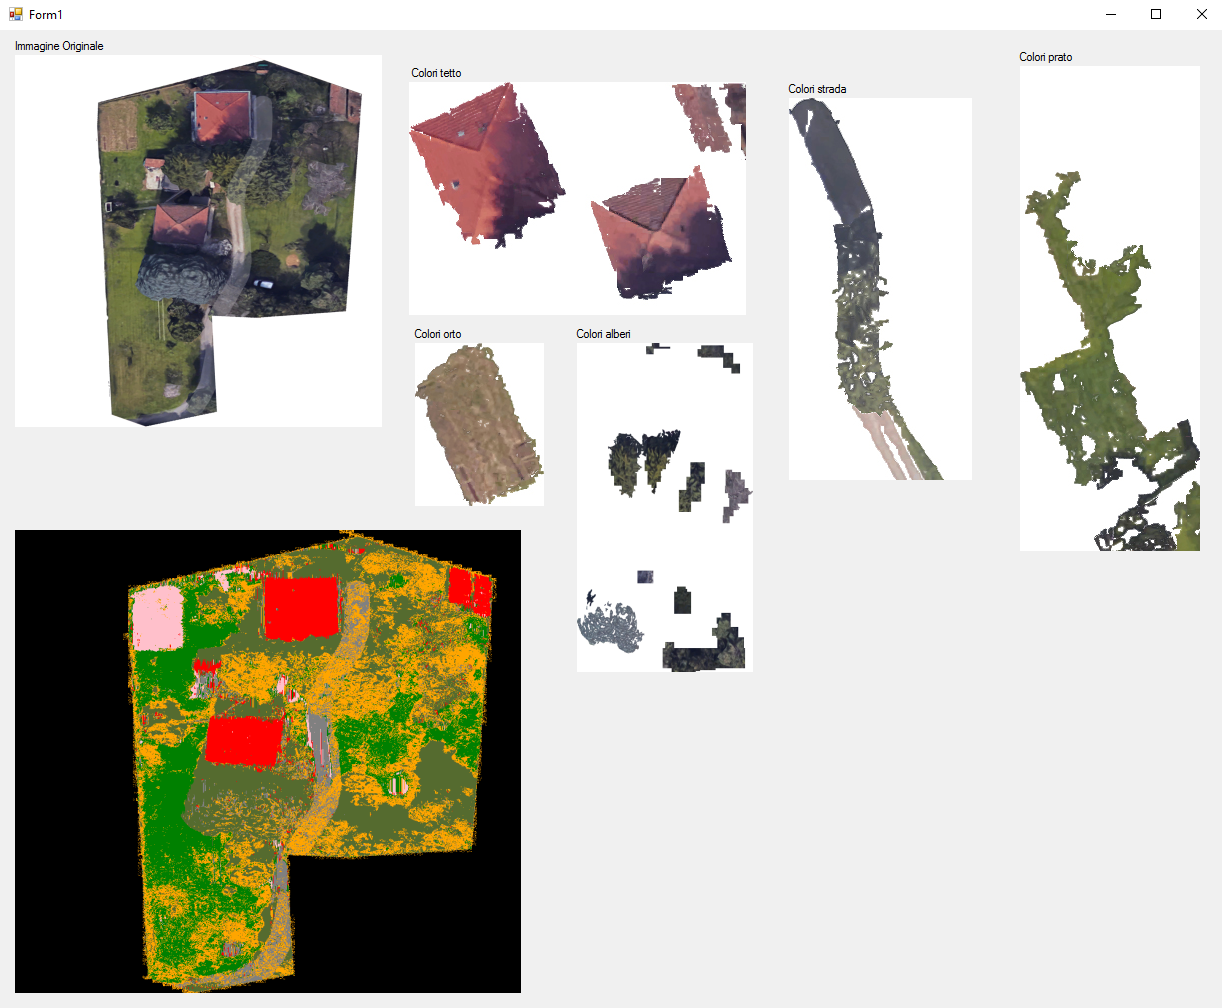The image size is (1222, 1008).
Task: Click the 'Colori tetto' label
Action: pyautogui.click(x=436, y=73)
